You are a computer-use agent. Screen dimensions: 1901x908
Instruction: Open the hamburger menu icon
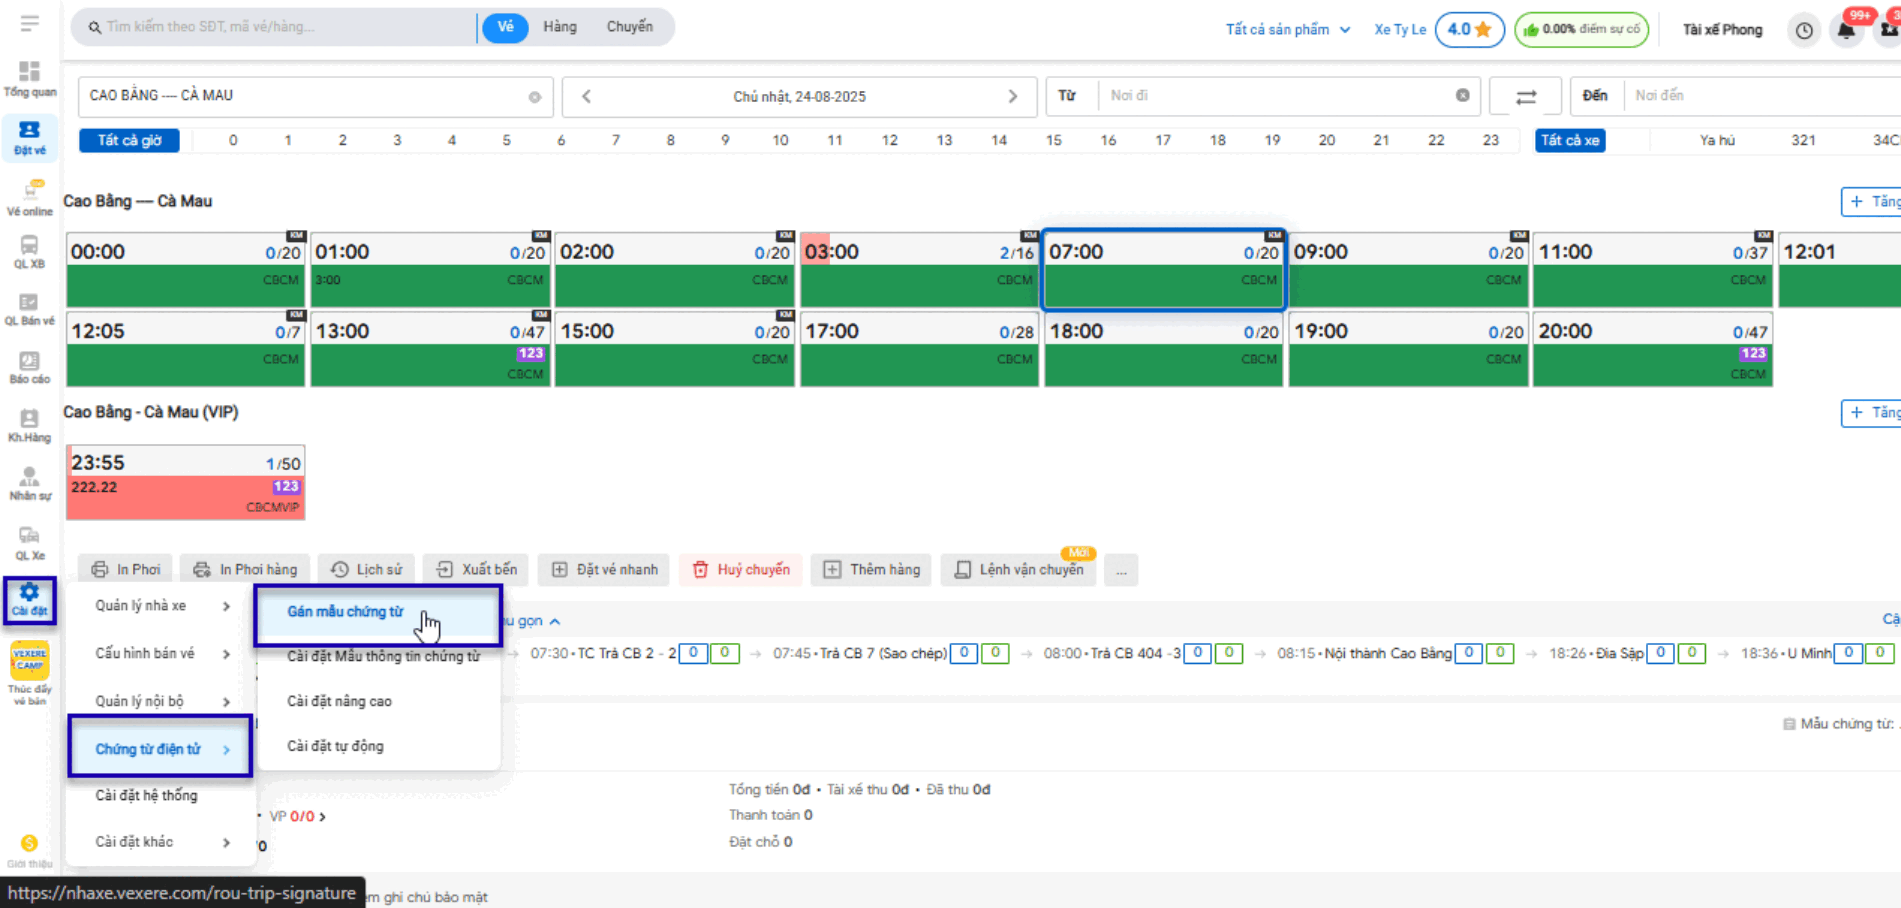[x=29, y=23]
